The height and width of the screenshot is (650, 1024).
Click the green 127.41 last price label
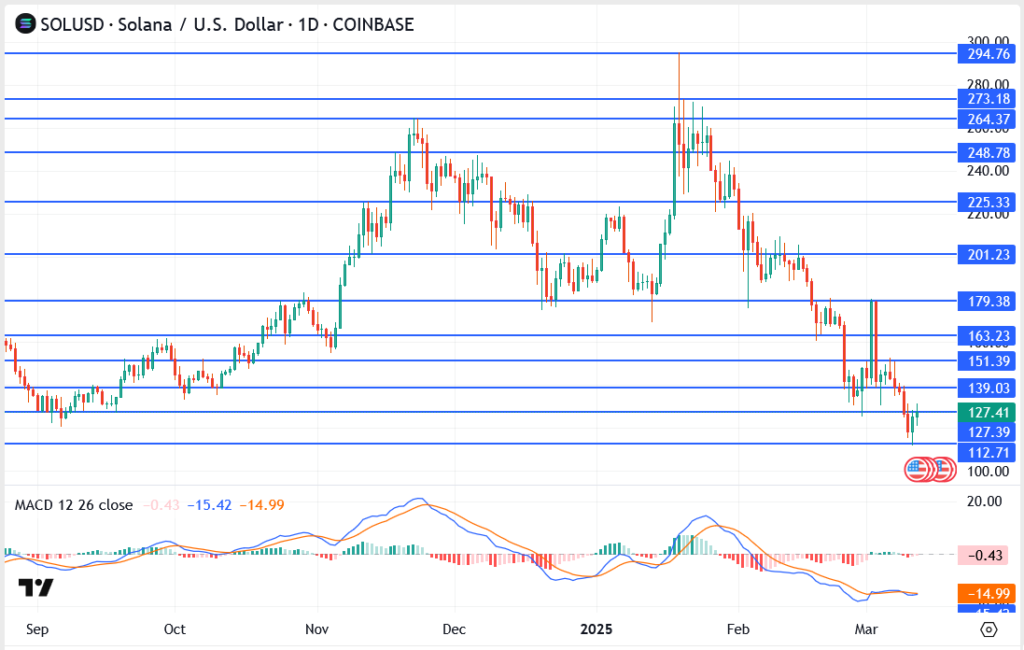[x=987, y=411]
